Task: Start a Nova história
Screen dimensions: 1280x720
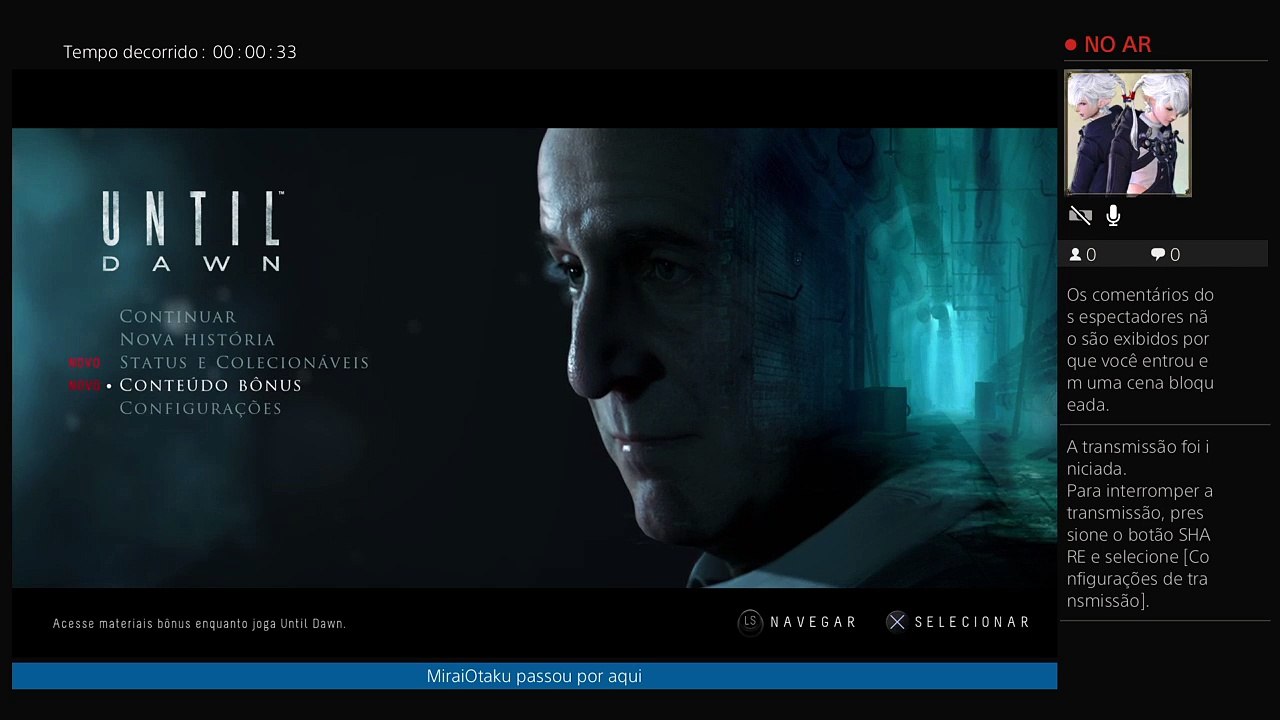Action: (x=197, y=340)
